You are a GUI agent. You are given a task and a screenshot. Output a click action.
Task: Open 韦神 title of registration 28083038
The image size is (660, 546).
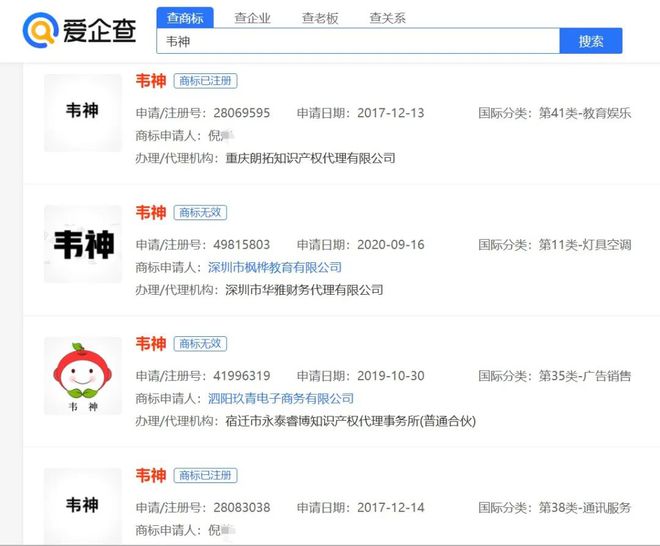point(151,476)
